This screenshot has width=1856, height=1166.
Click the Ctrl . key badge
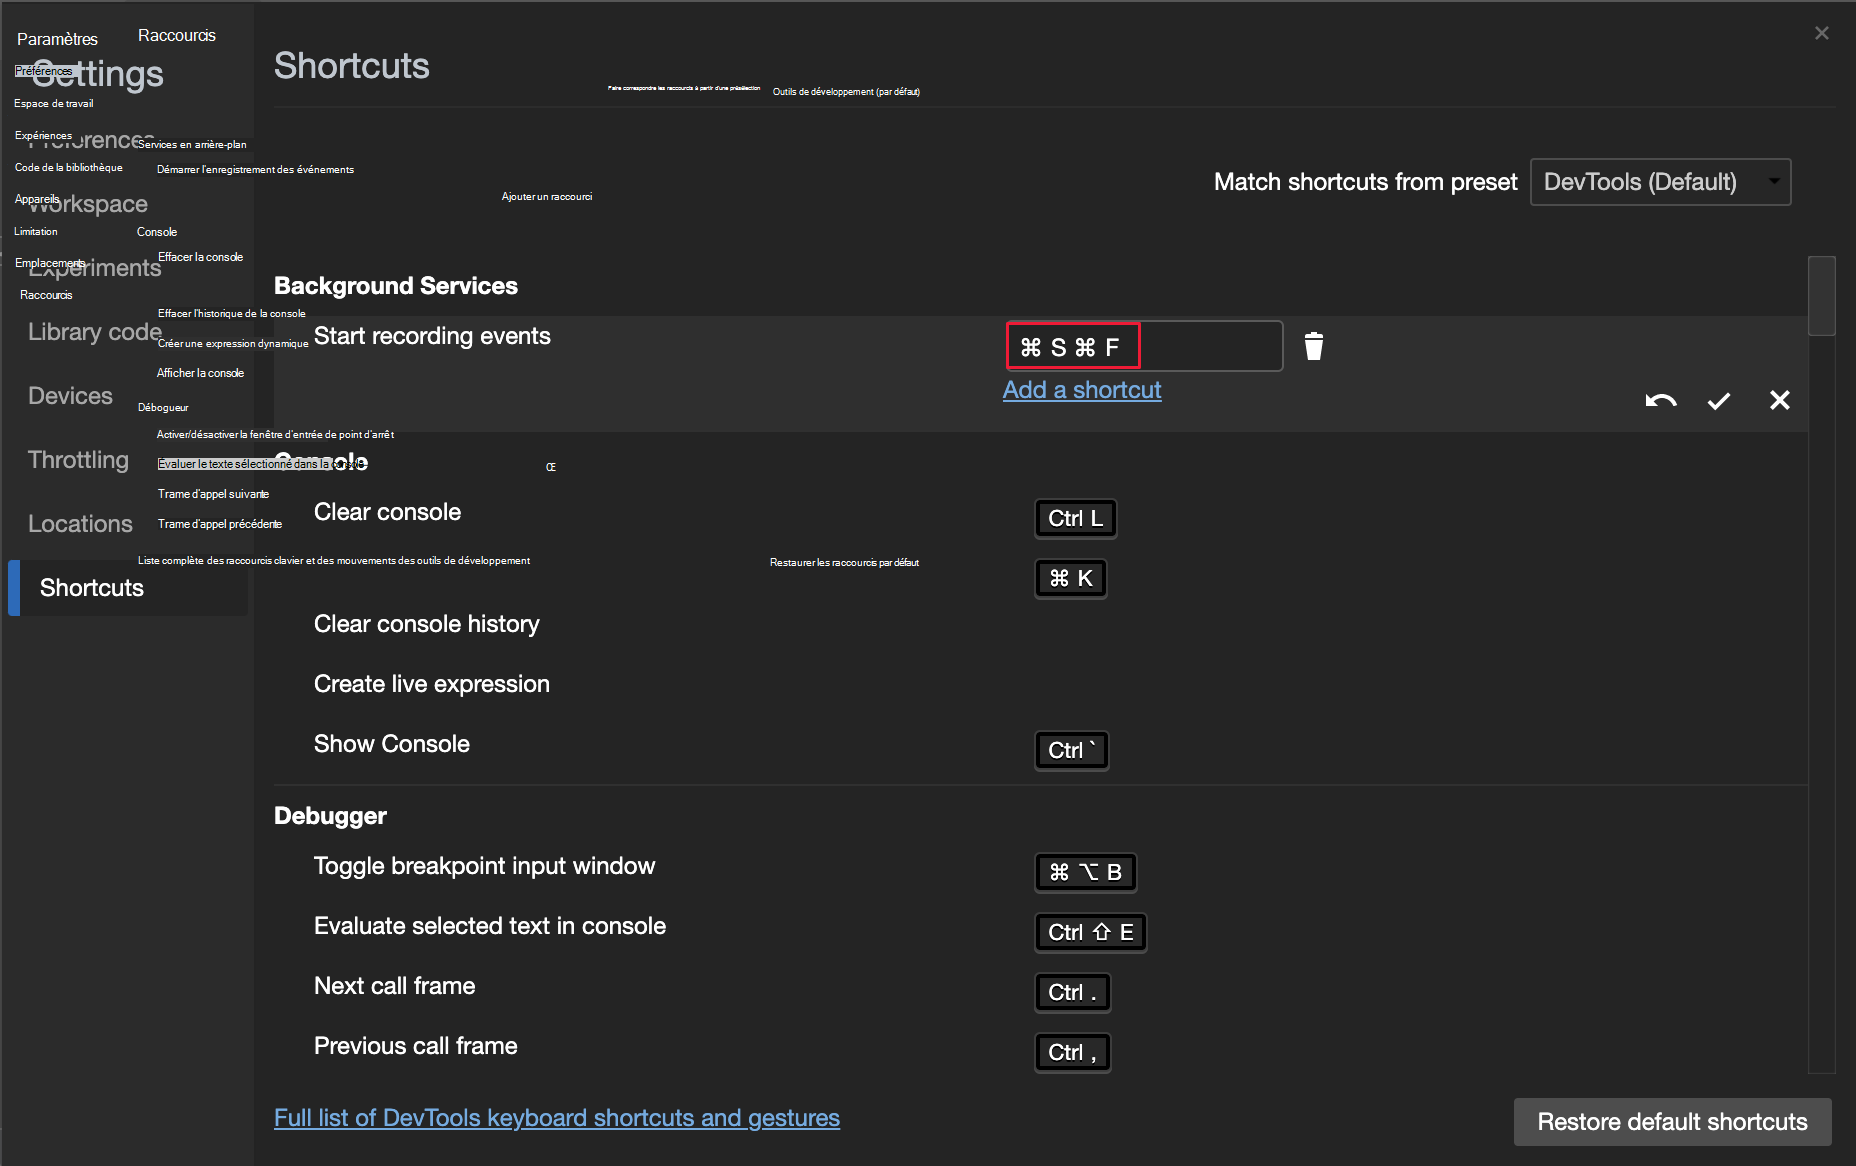1072,993
